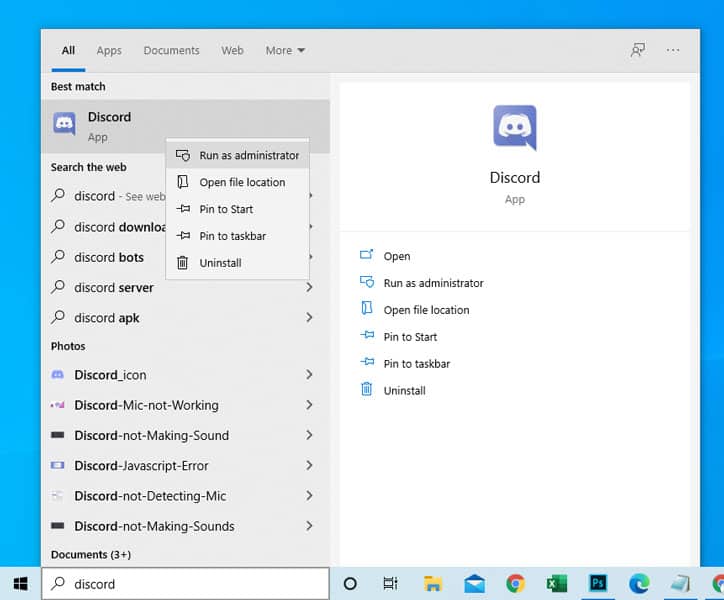Click the folder icon for Open file location in right pane
724x600 pixels.
[x=367, y=308]
